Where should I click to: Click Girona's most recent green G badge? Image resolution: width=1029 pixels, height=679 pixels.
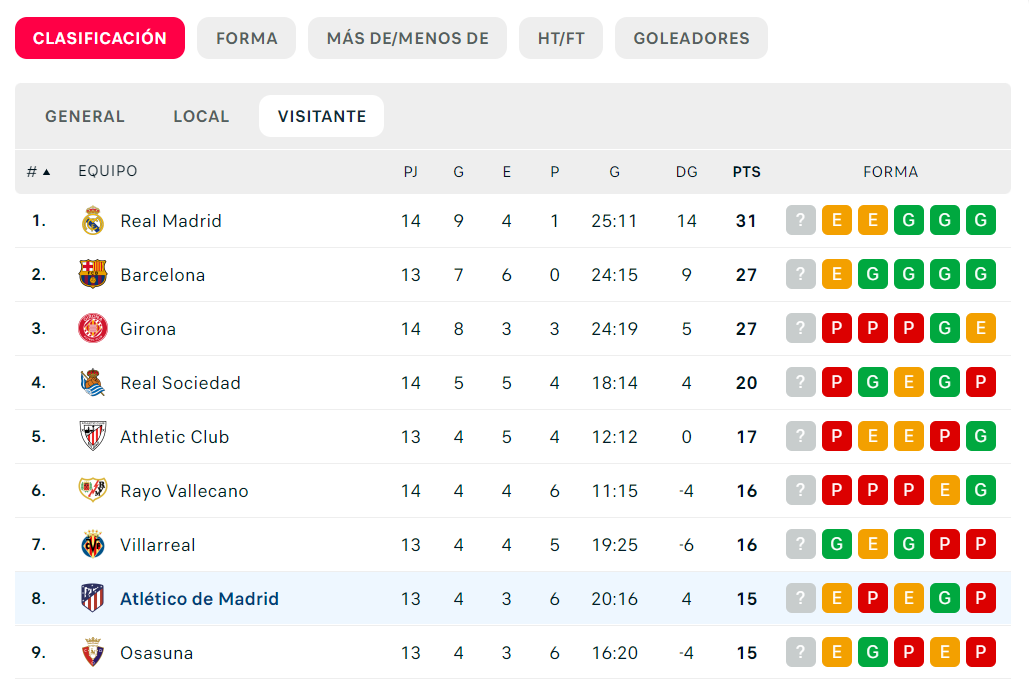pyautogui.click(x=945, y=328)
